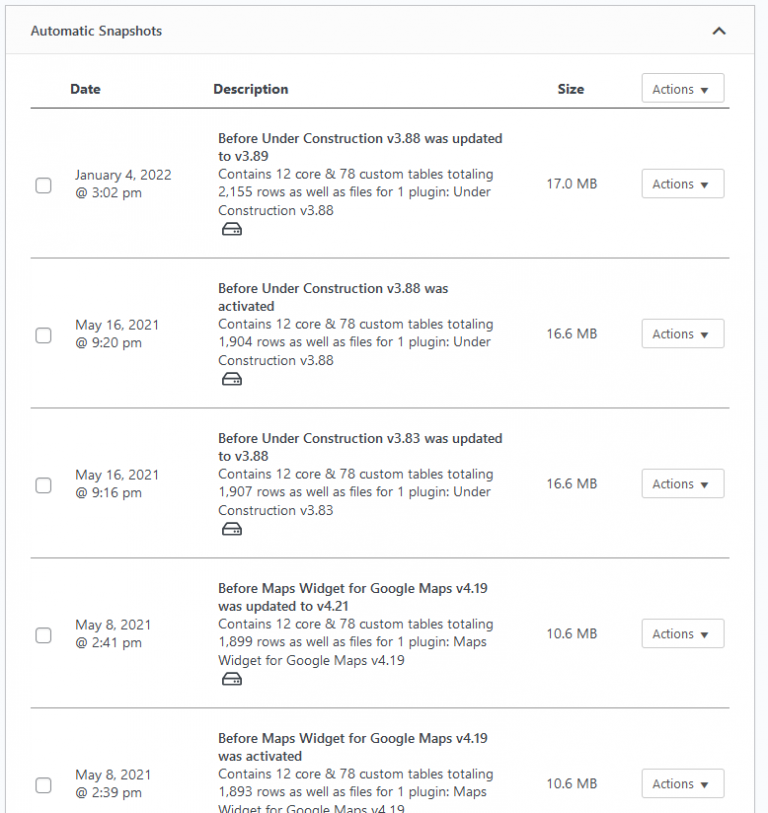Click storage icon under May 16 9:20 pm snapshot

point(232,380)
